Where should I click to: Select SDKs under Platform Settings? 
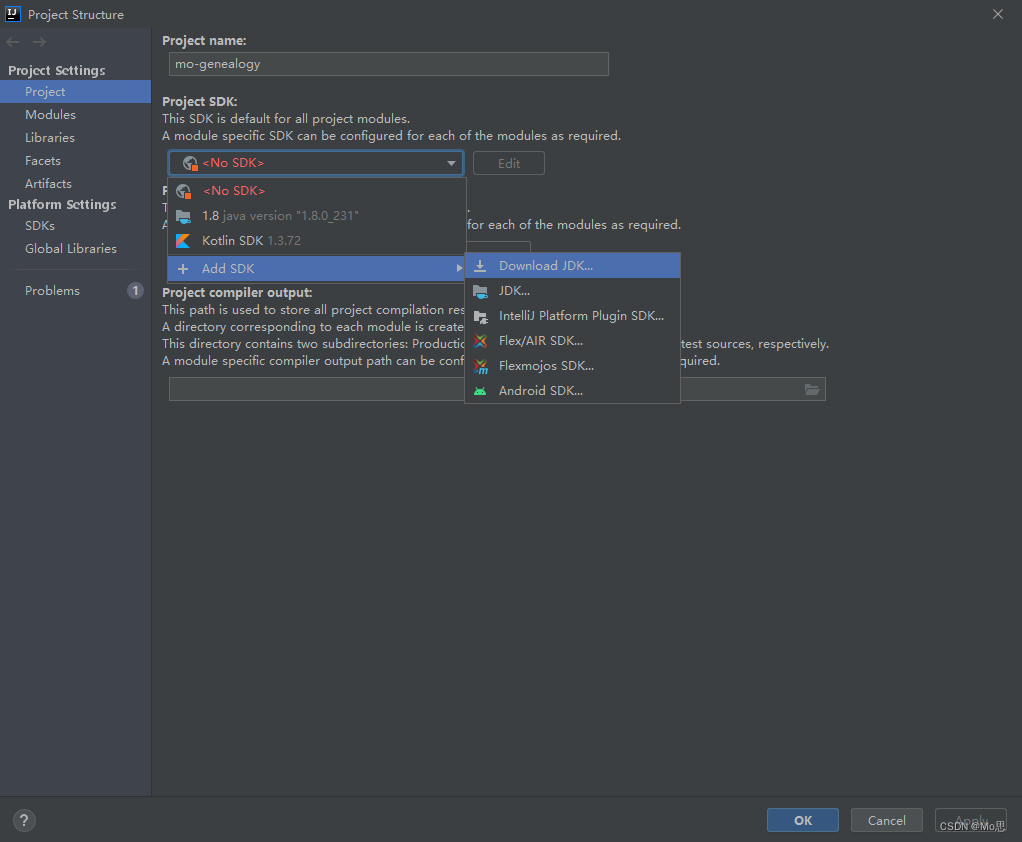[x=39, y=225]
